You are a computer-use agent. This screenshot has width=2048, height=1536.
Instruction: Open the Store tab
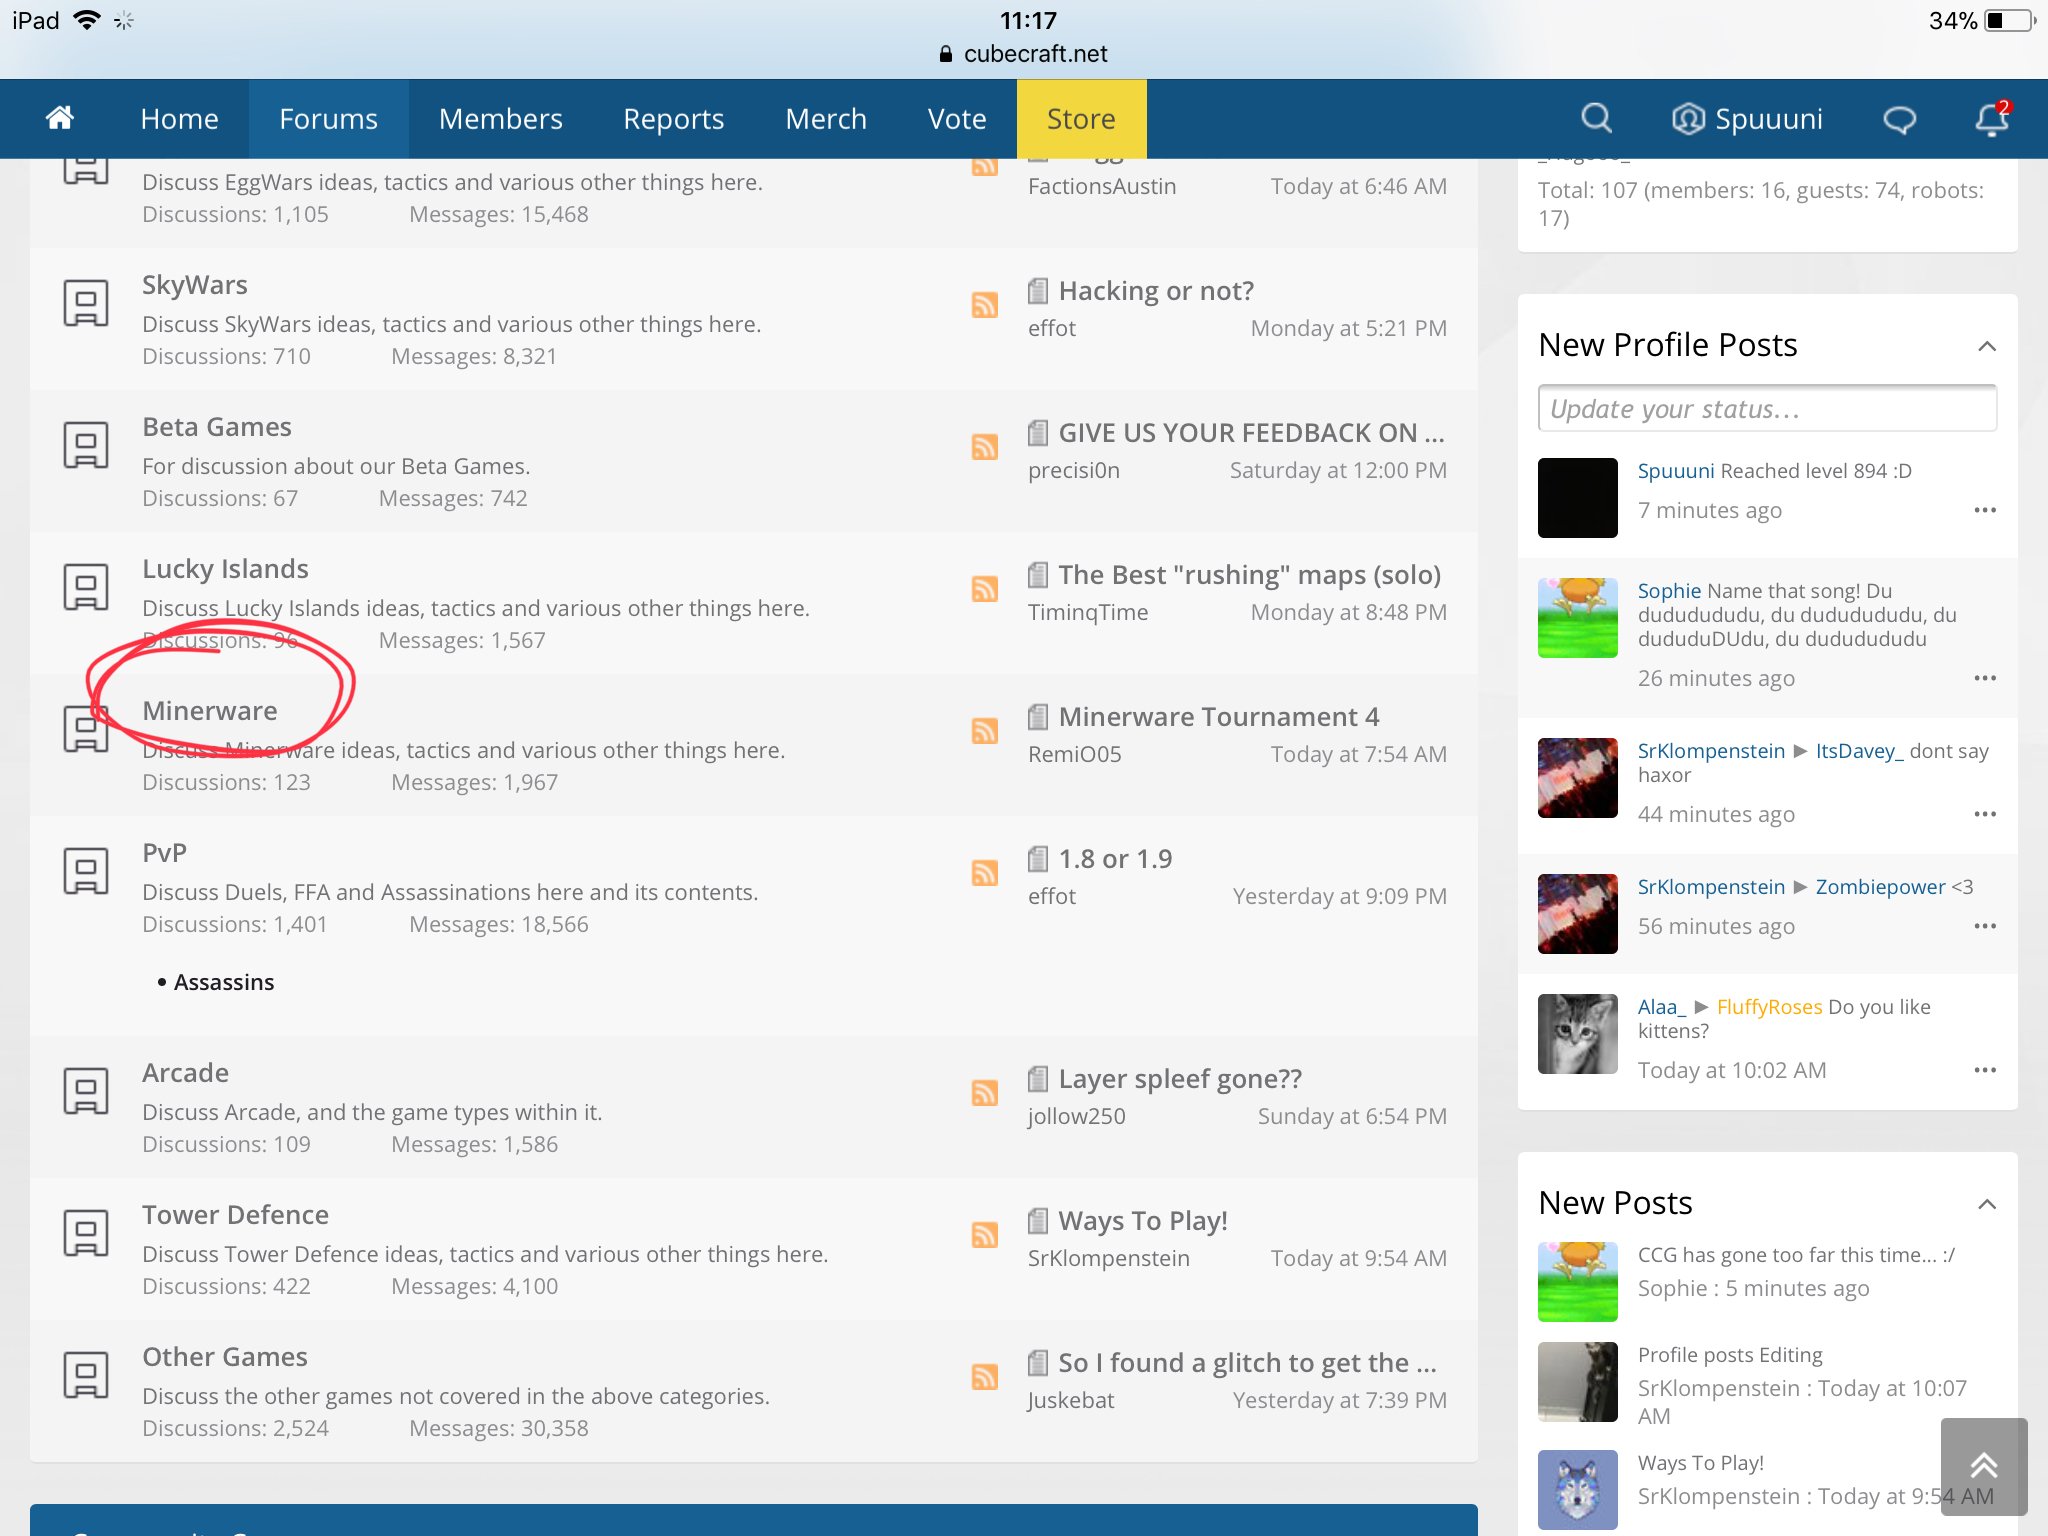click(x=1081, y=119)
